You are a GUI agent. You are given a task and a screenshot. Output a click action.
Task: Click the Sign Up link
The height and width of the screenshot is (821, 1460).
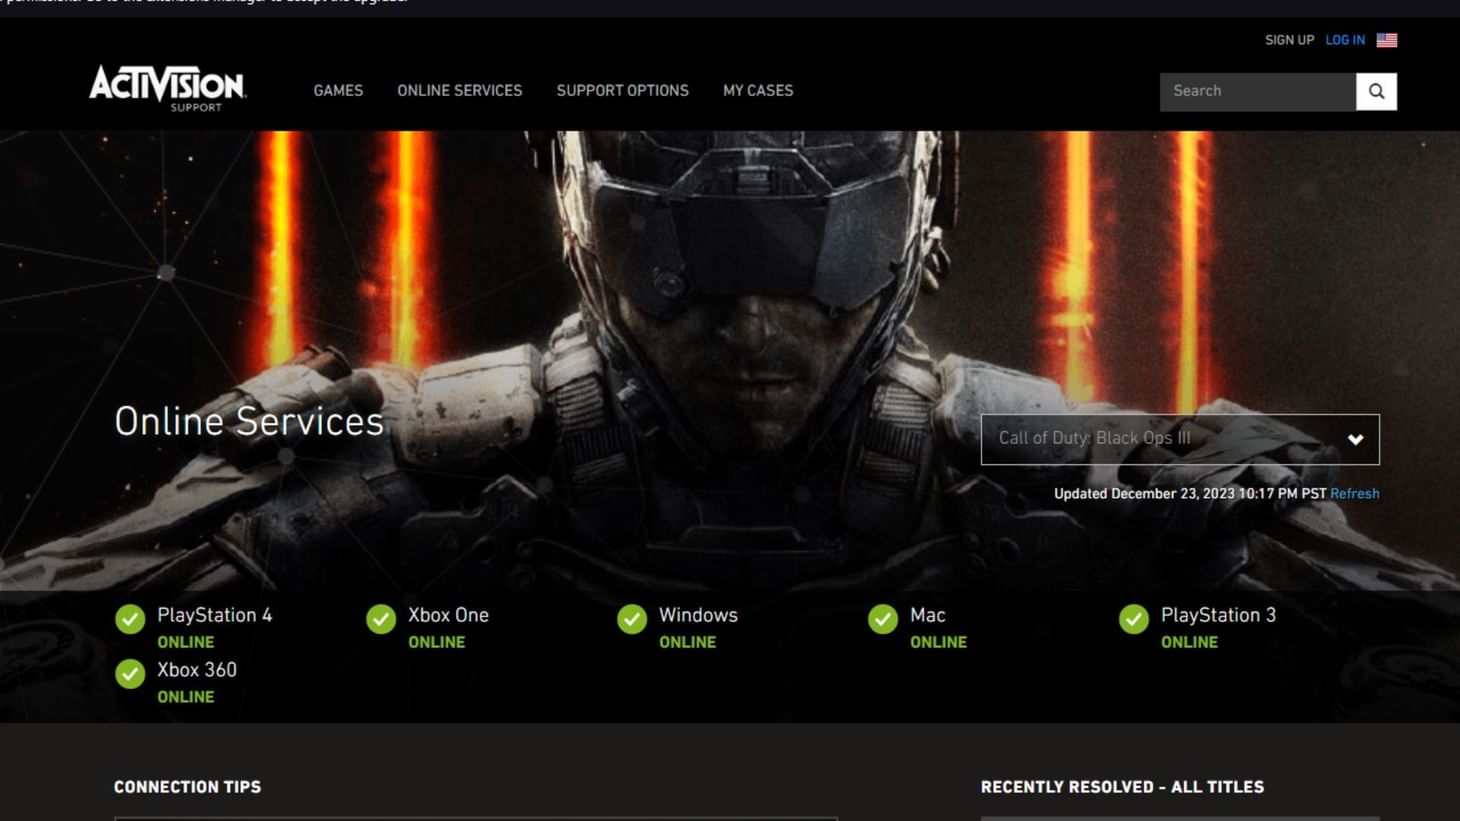point(1289,40)
